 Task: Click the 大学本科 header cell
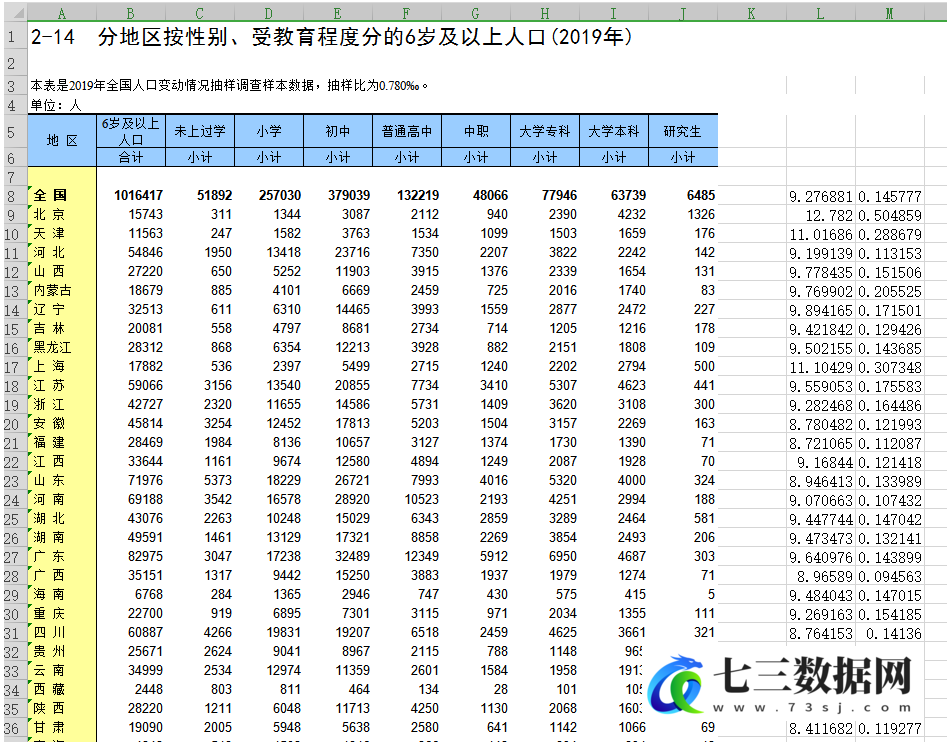614,131
